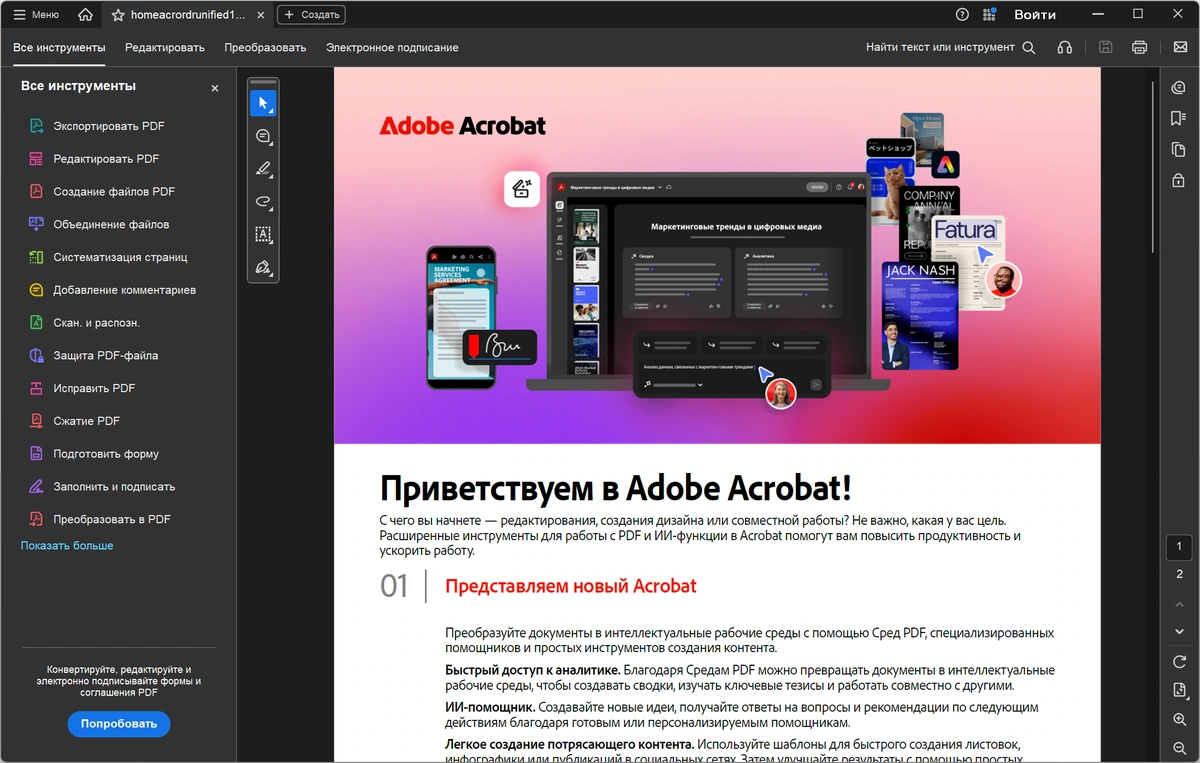Switch to Электронное подписание tab
The image size is (1200, 763).
[392, 48]
